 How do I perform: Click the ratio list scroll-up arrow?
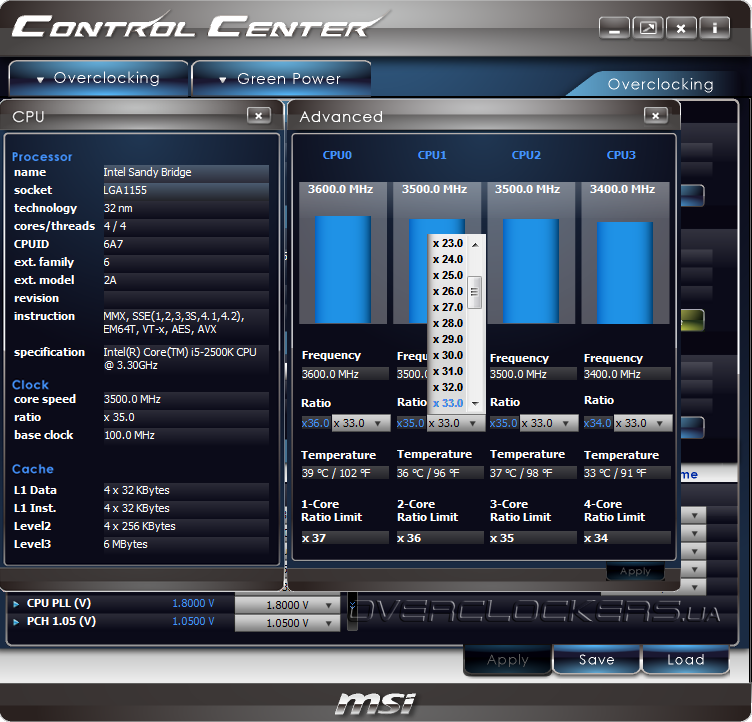click(475, 245)
